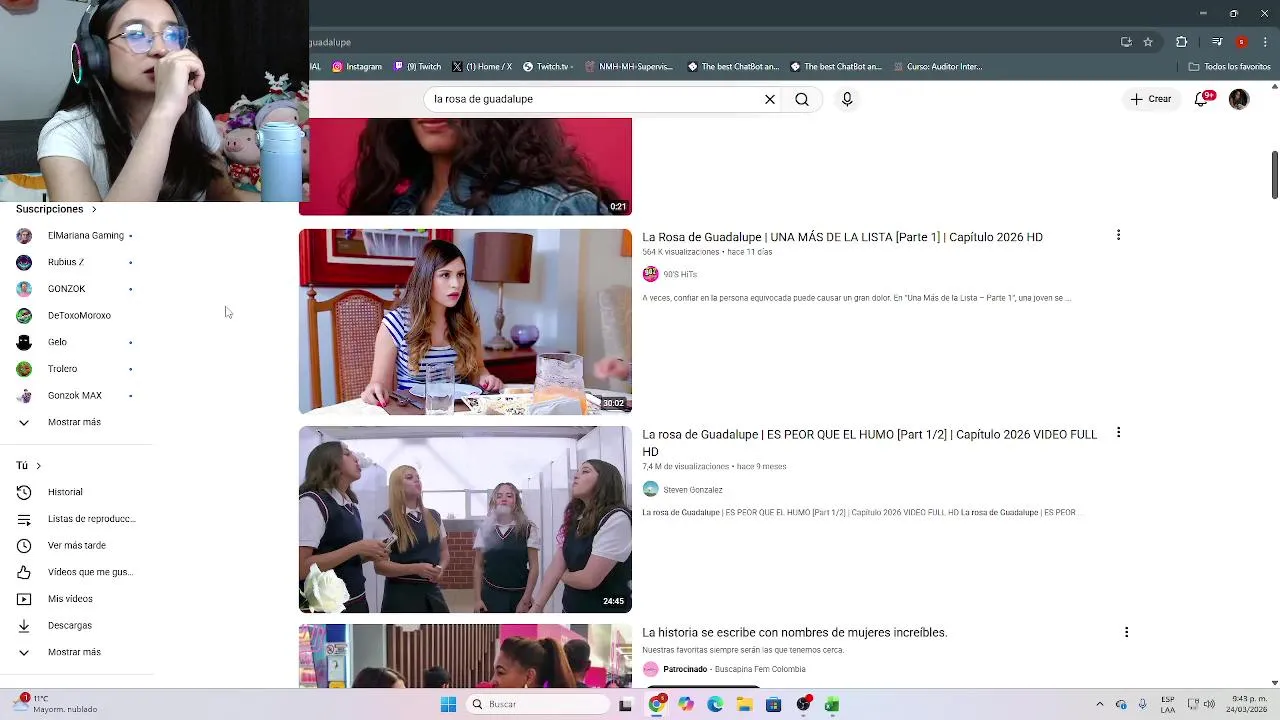Clear the search box with the X
The height and width of the screenshot is (720, 1280).
click(770, 99)
